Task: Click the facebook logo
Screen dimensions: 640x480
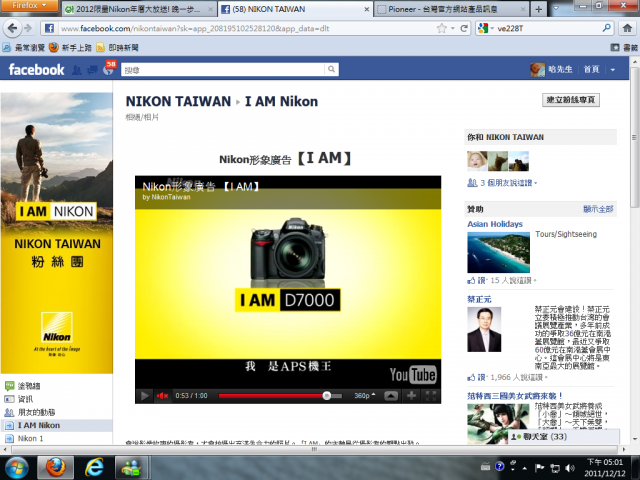Action: point(36,70)
